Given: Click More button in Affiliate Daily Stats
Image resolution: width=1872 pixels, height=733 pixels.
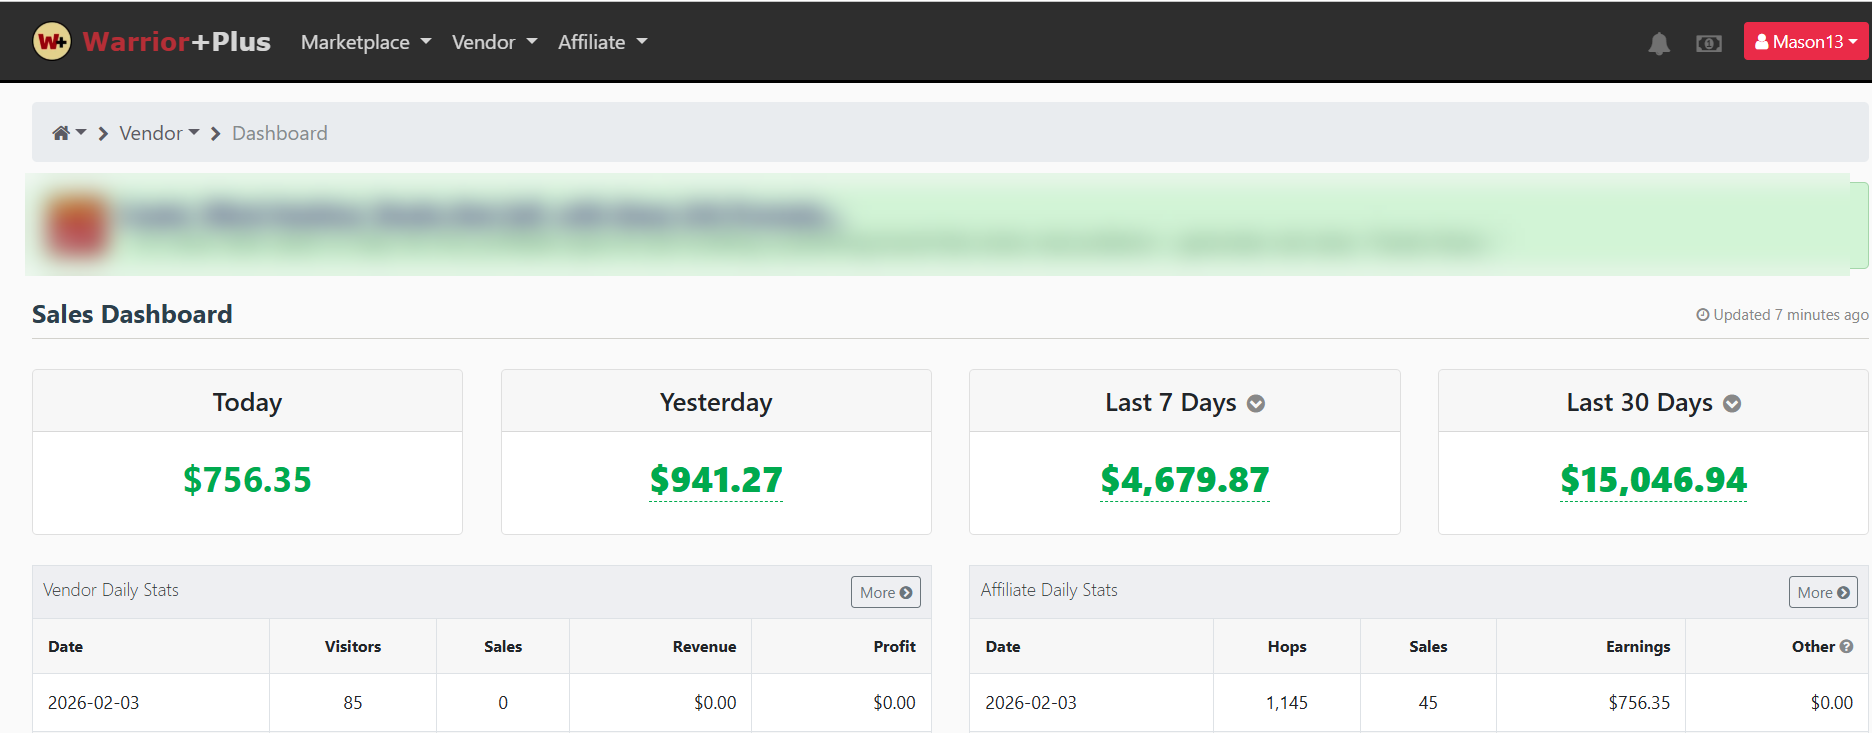Looking at the screenshot, I should 1822,592.
